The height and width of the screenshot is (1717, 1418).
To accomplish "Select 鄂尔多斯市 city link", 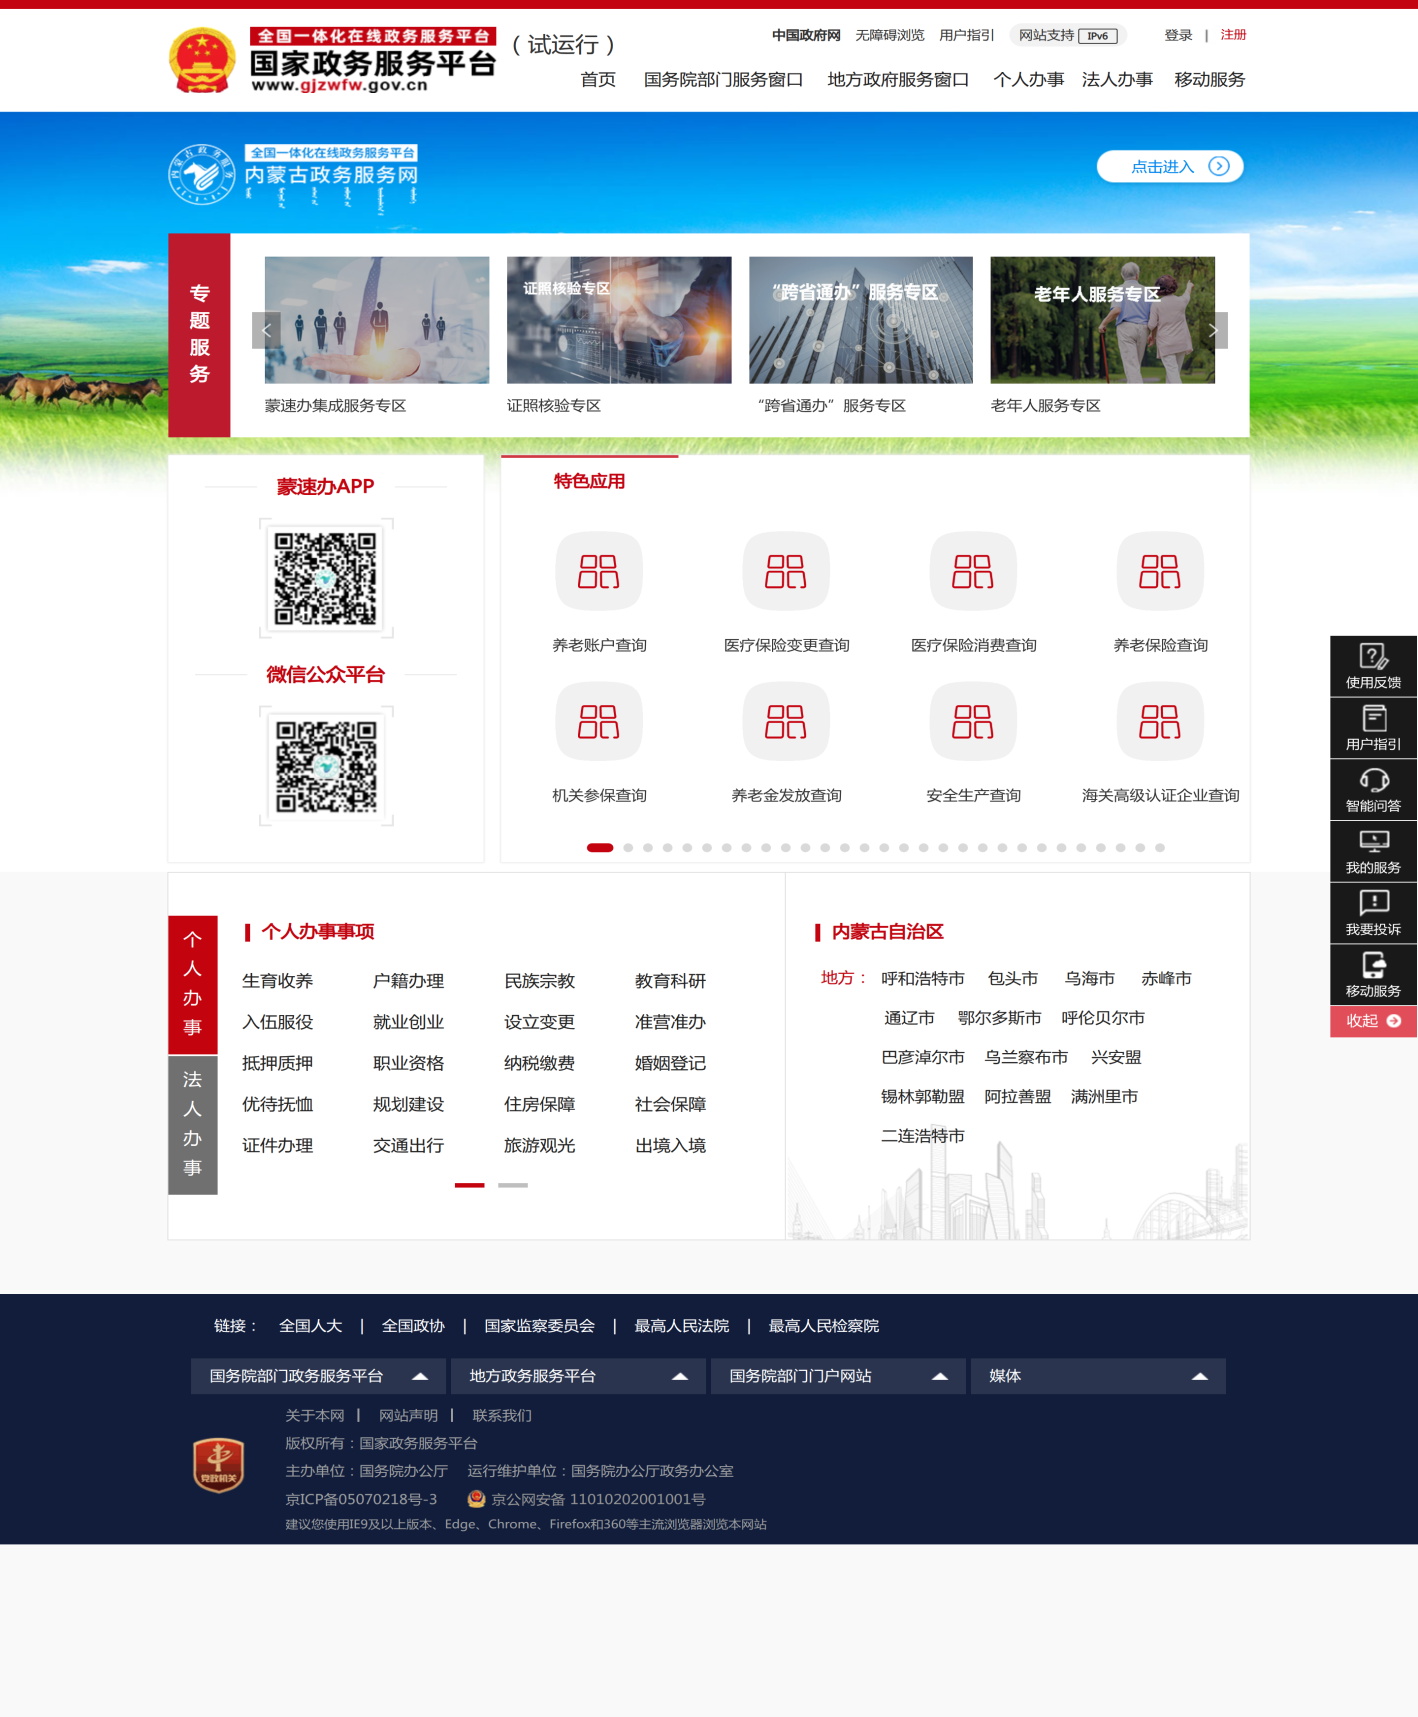I will point(999,1018).
